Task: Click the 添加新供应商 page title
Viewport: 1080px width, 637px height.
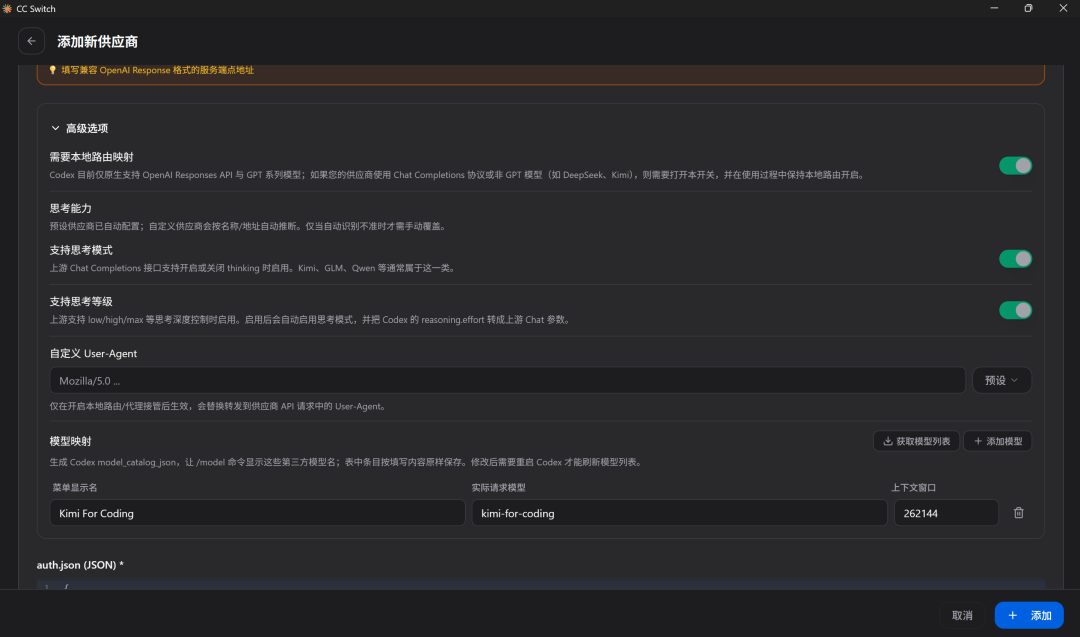Action: [98, 42]
